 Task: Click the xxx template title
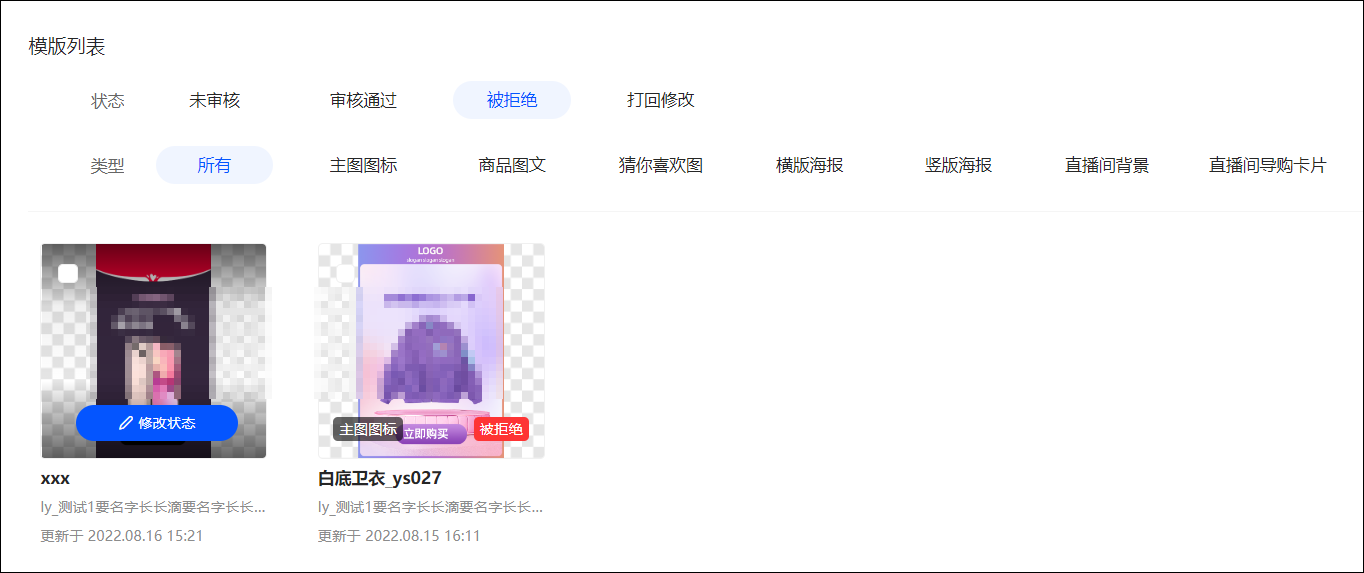pos(55,478)
